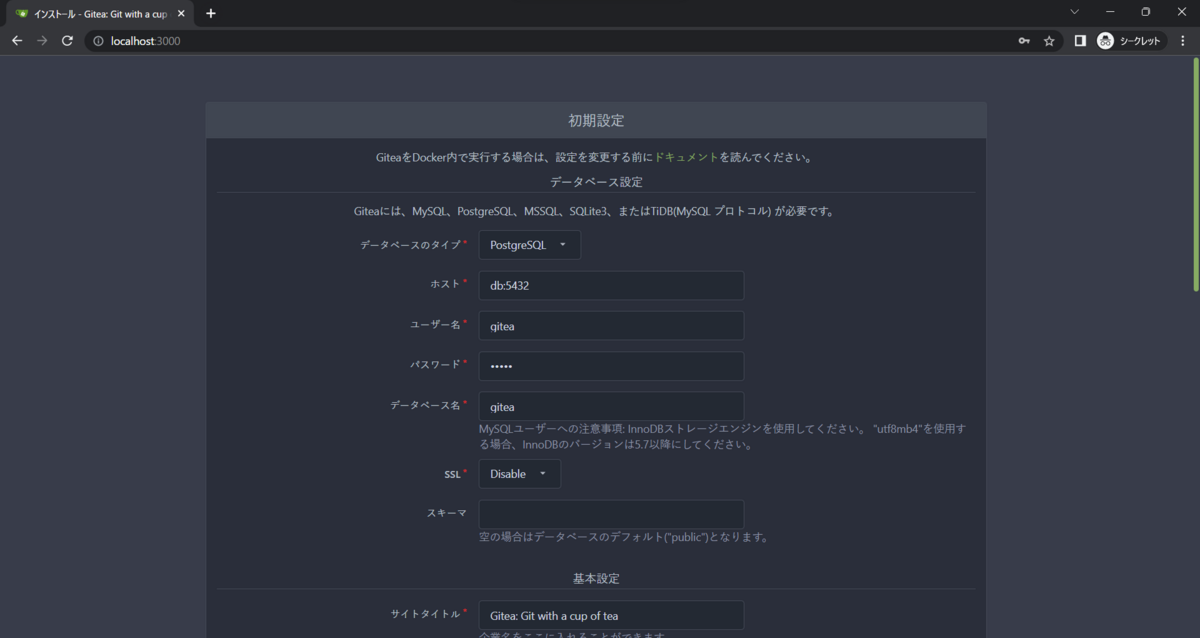Screen dimensions: 1200x638
Task: Open a new browser tab
Action: tap(211, 13)
